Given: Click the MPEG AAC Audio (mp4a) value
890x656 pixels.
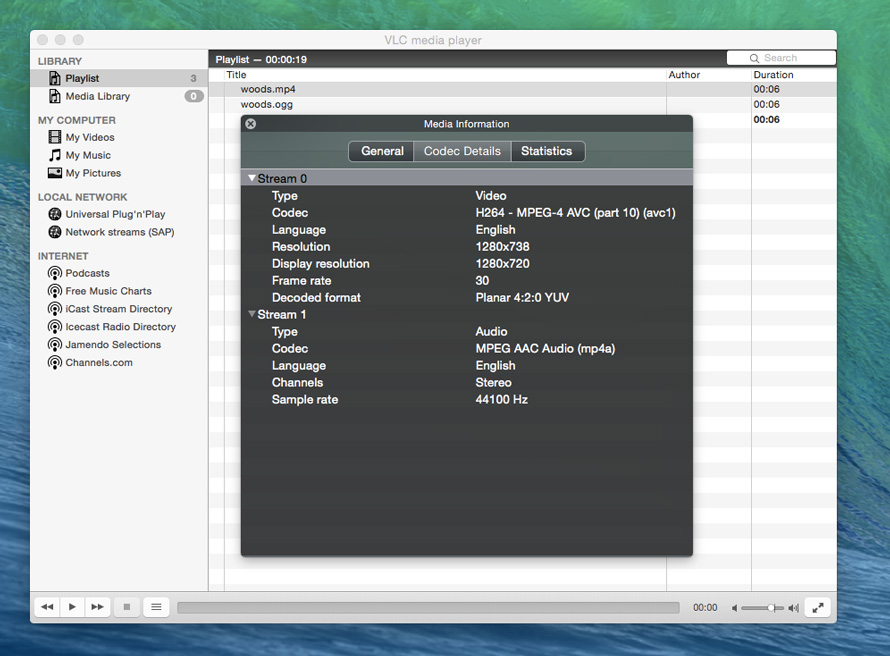Looking at the screenshot, I should (x=545, y=349).
